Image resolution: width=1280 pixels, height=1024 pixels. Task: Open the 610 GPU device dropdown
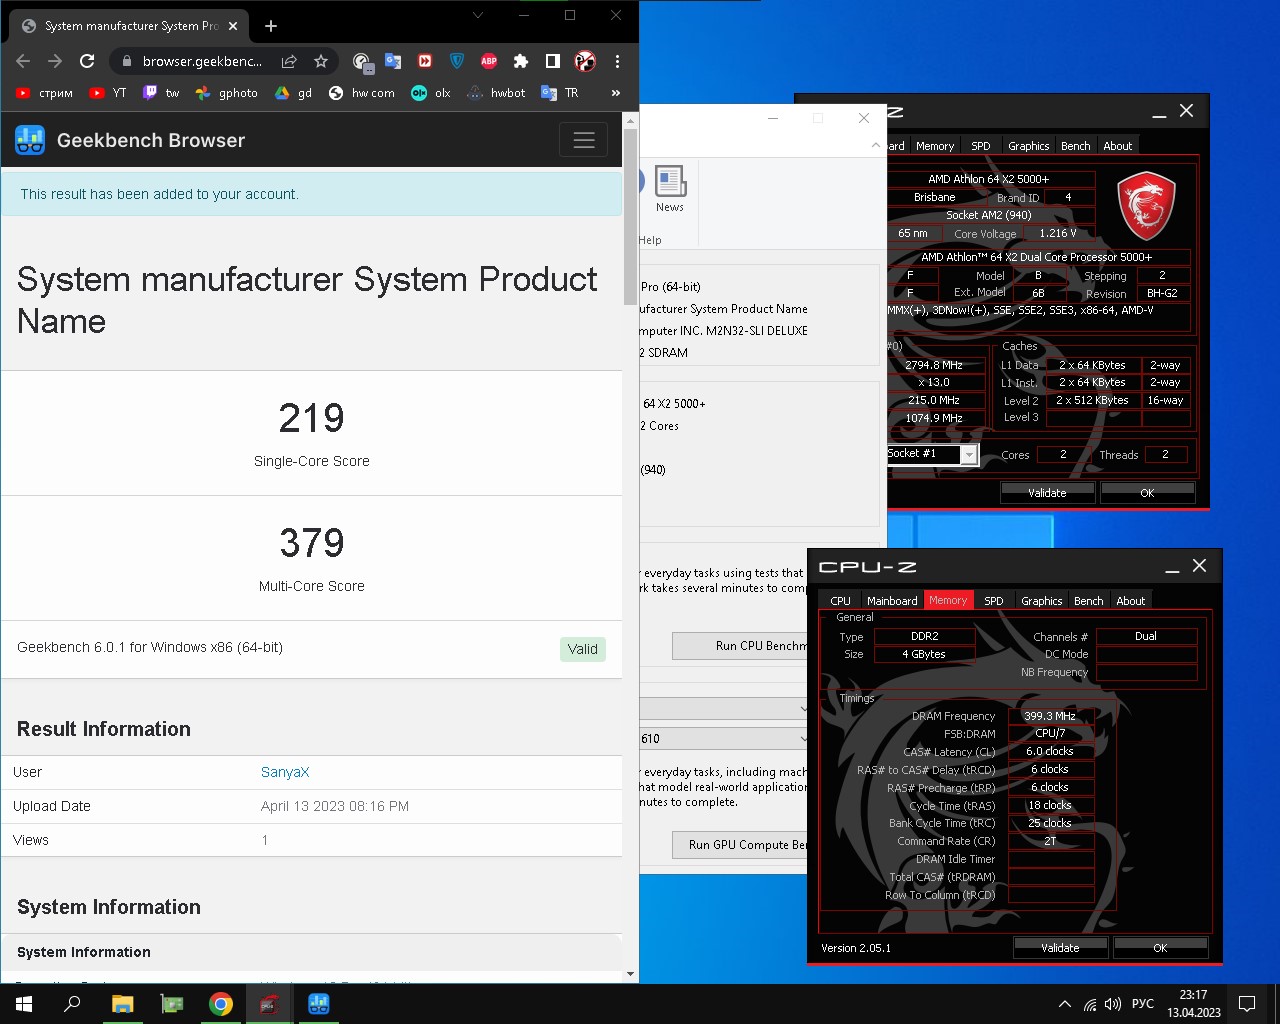[x=723, y=738]
